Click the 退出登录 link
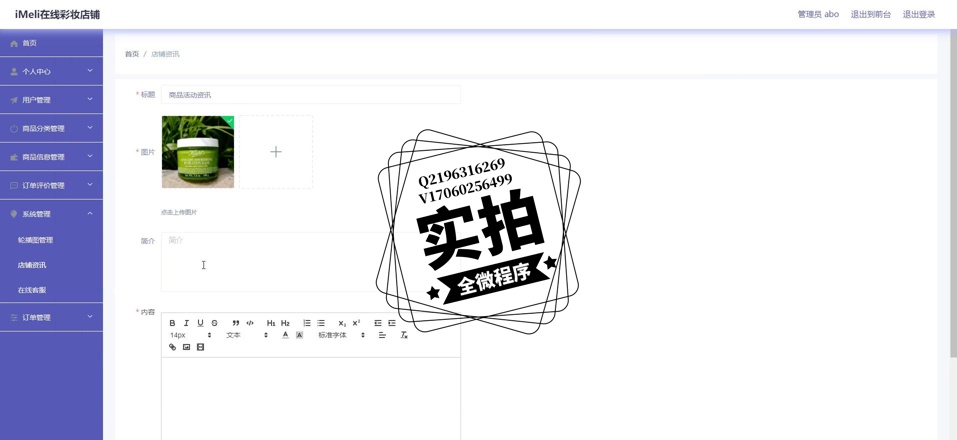This screenshot has height=440, width=957. (x=918, y=14)
